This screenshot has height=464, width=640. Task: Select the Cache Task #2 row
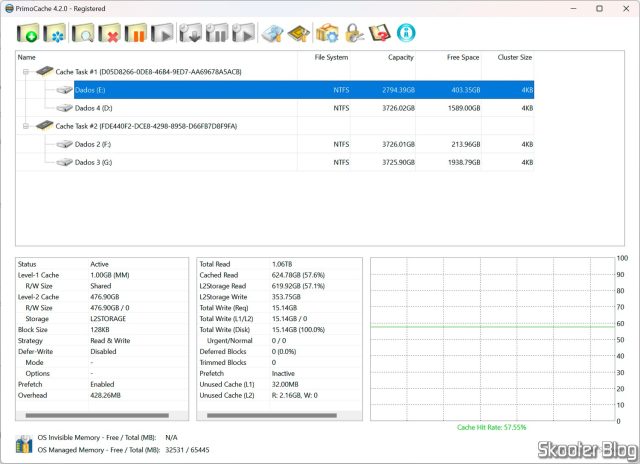point(275,126)
